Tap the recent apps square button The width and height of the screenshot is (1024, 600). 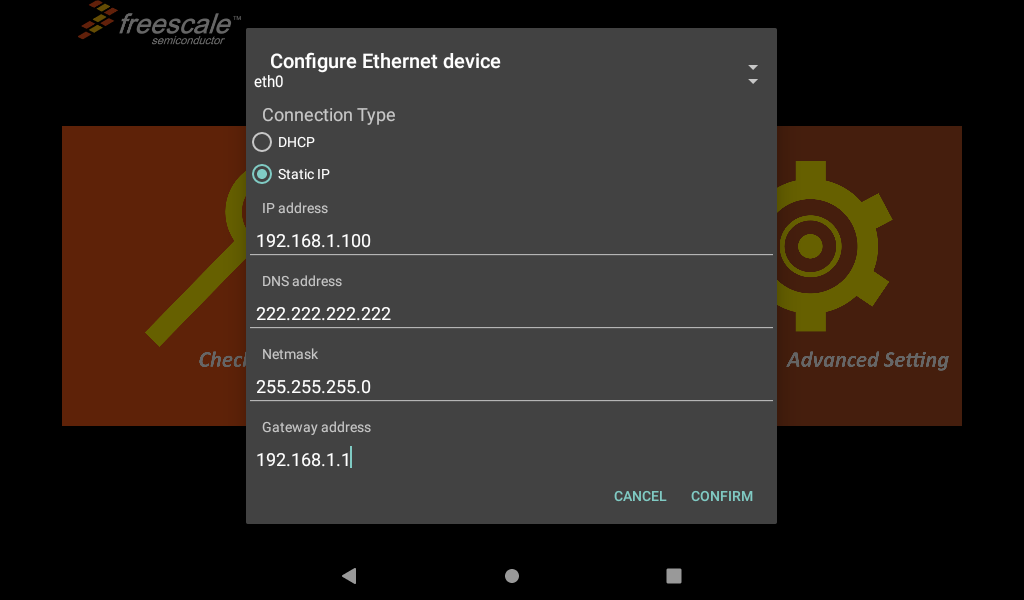coord(674,576)
